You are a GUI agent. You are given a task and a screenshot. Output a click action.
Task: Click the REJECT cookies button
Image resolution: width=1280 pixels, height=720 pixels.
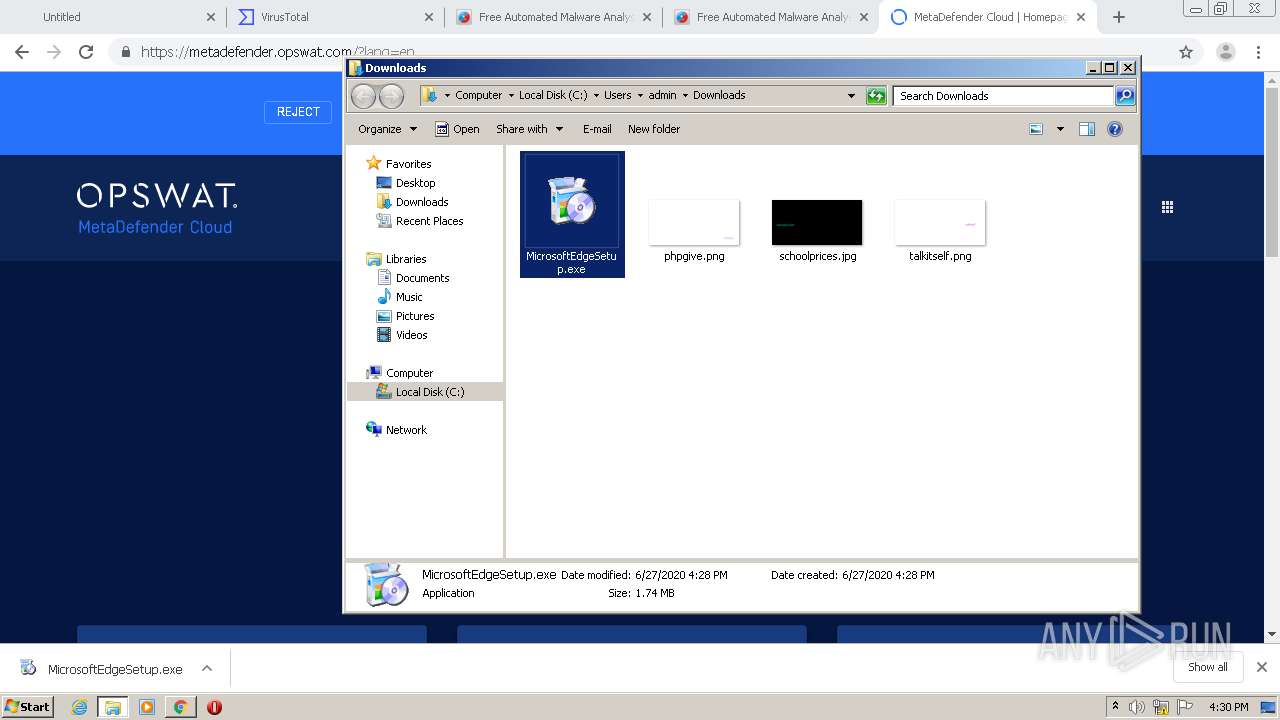coord(298,112)
